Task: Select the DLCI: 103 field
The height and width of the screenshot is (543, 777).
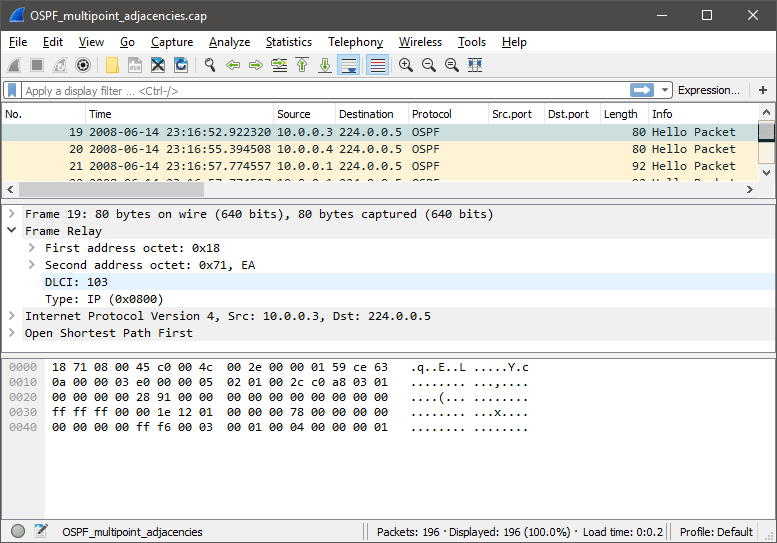Action: click(408, 282)
